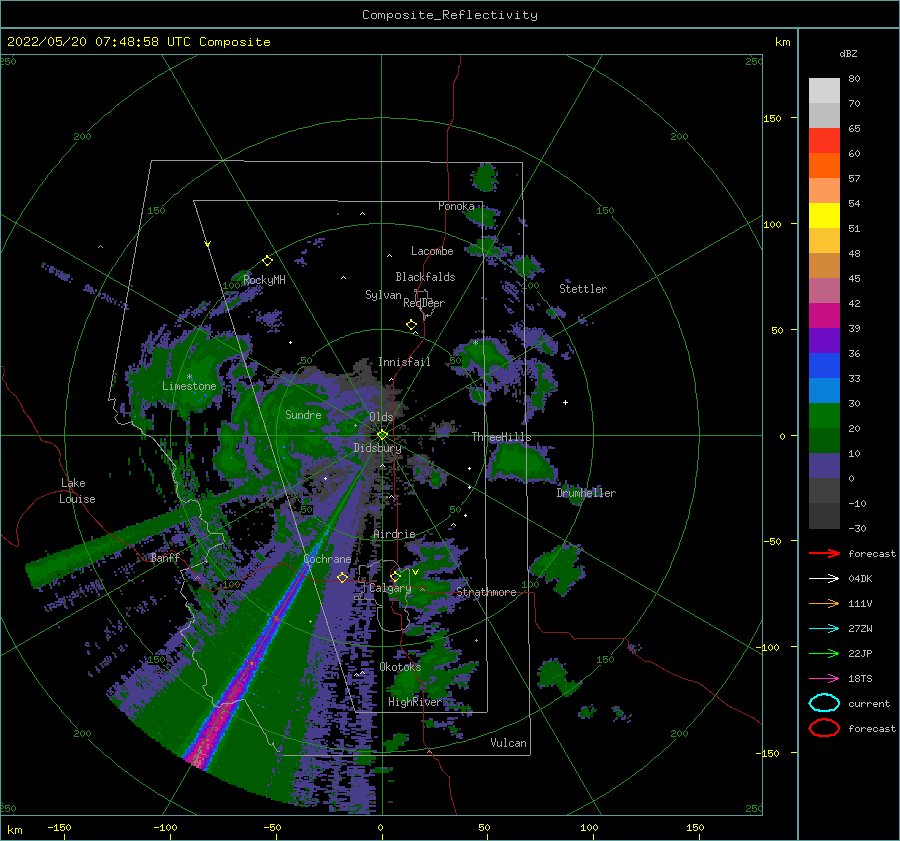Choose the magenta 39–42 dBZ swatch
The height and width of the screenshot is (841, 900).
(x=824, y=315)
